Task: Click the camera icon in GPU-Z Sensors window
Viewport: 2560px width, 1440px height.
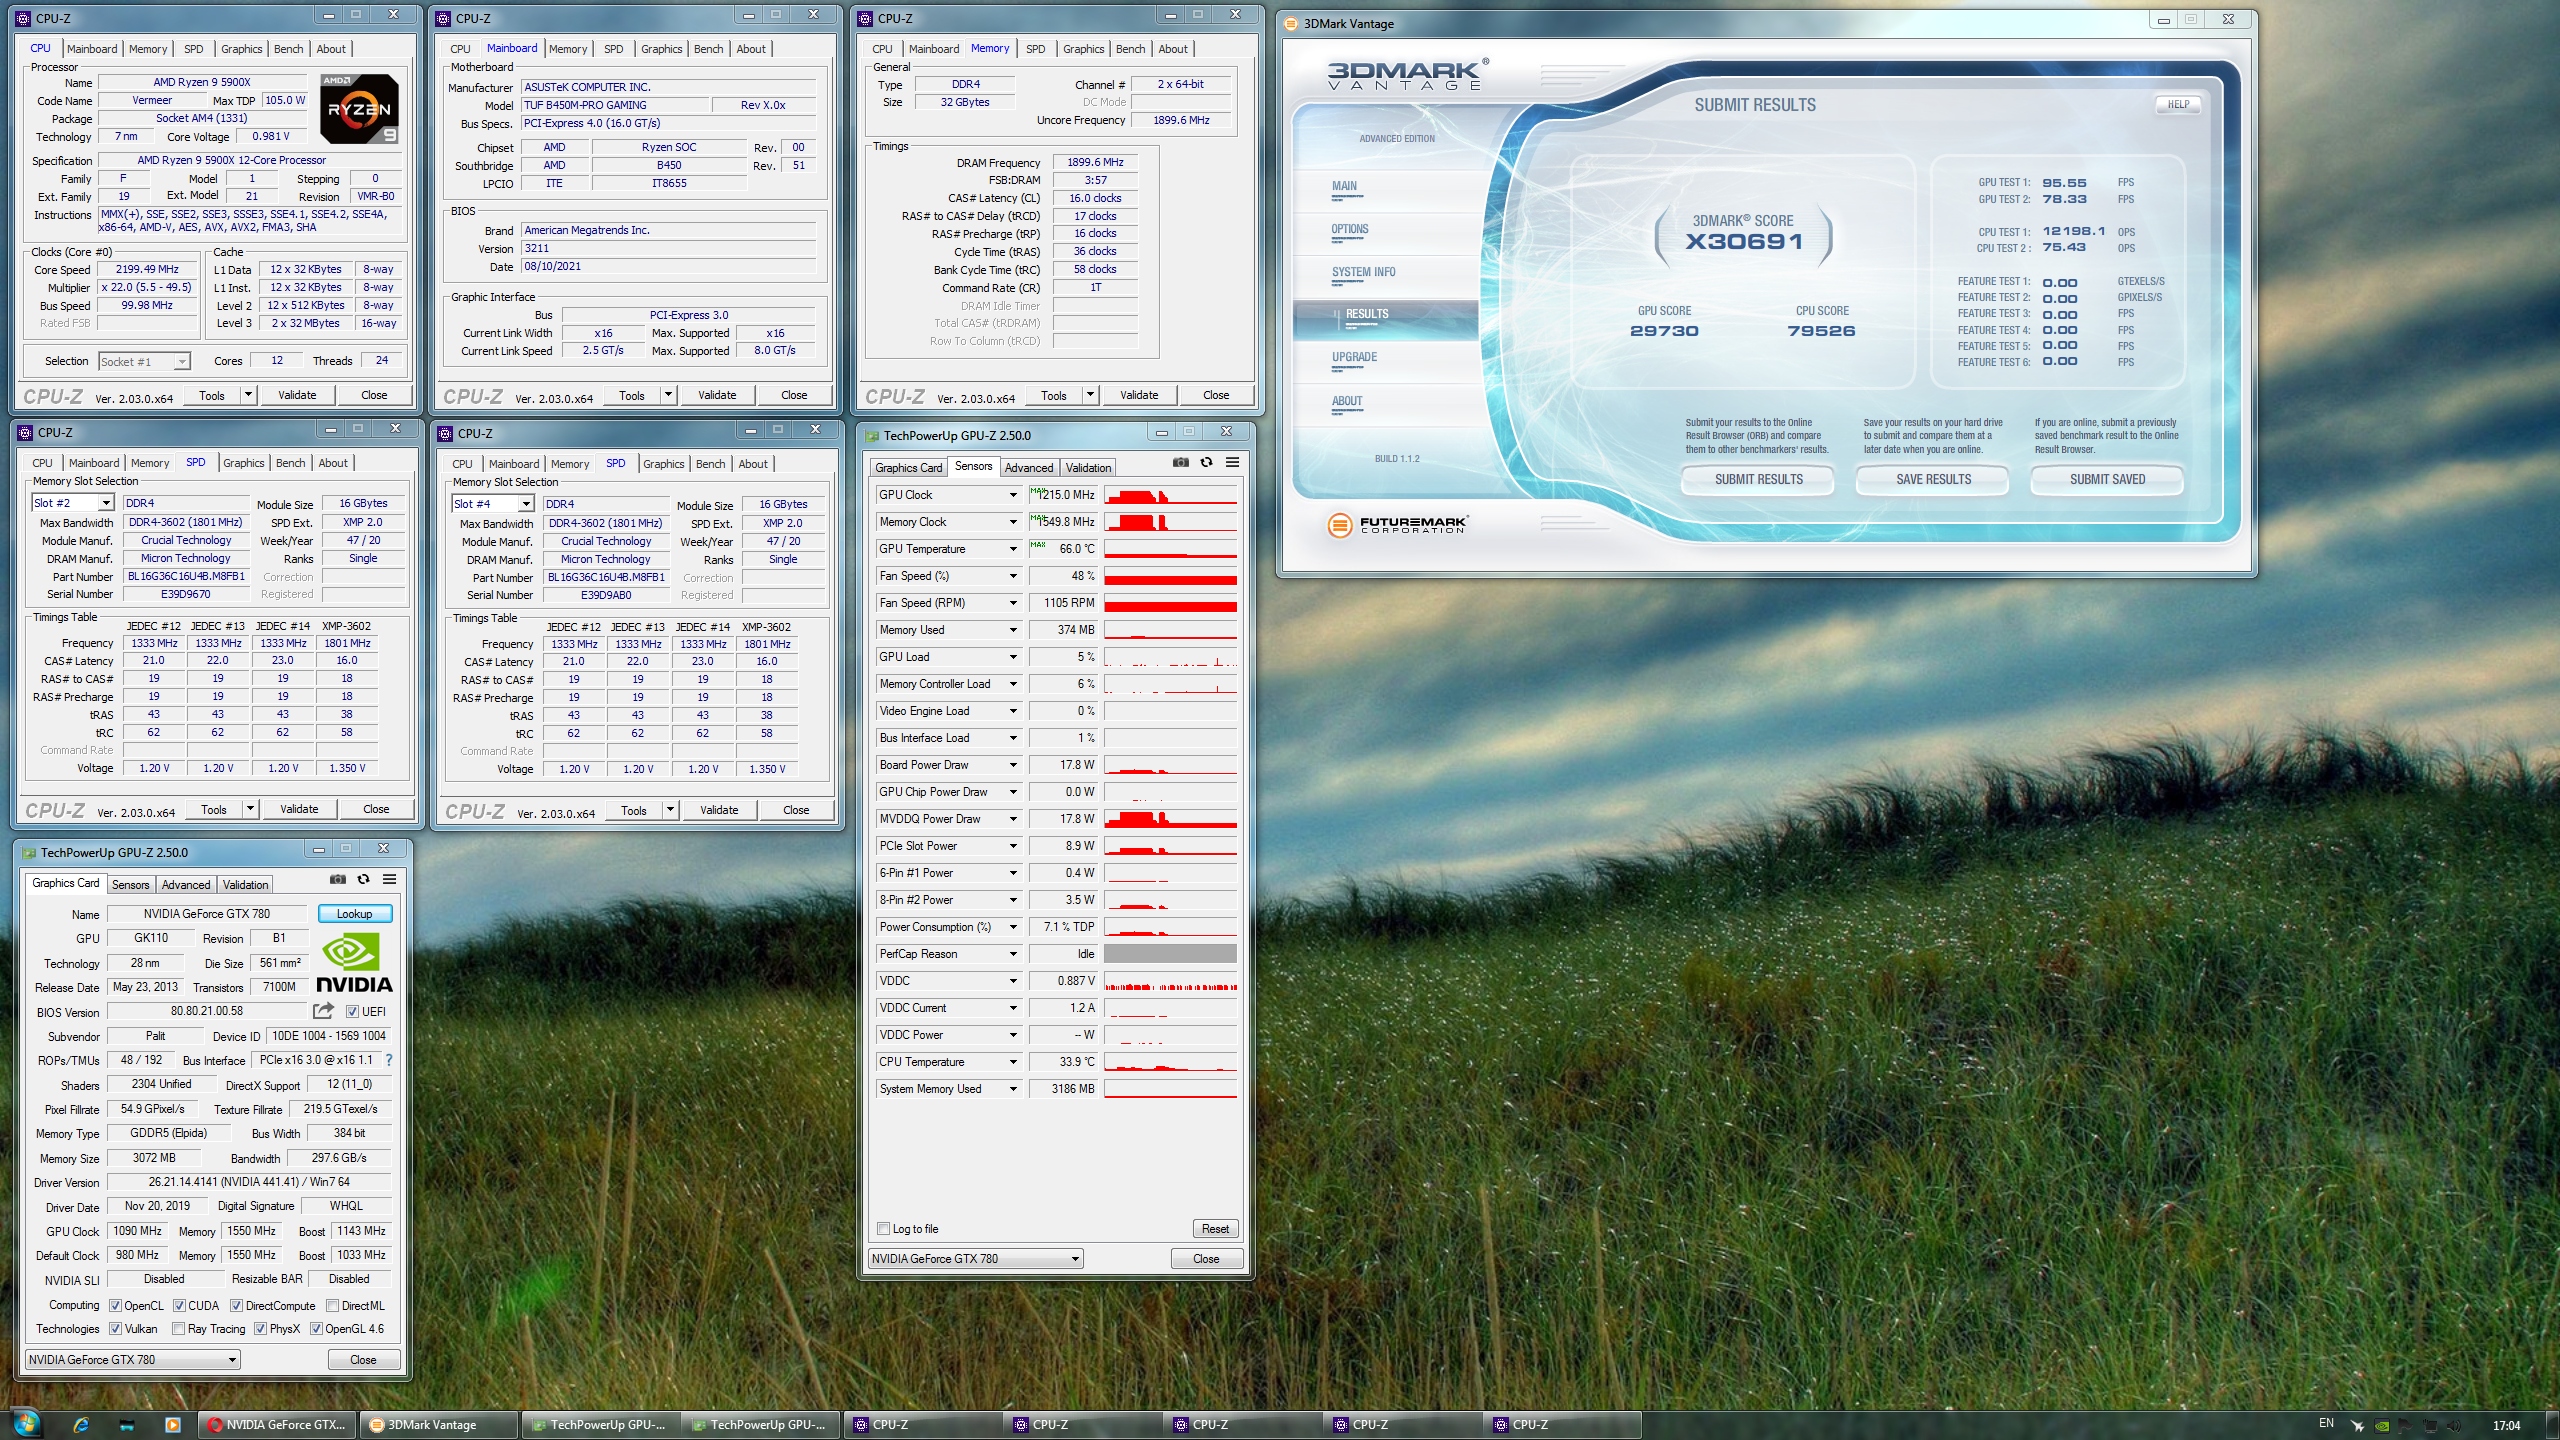Action: pos(1181,463)
